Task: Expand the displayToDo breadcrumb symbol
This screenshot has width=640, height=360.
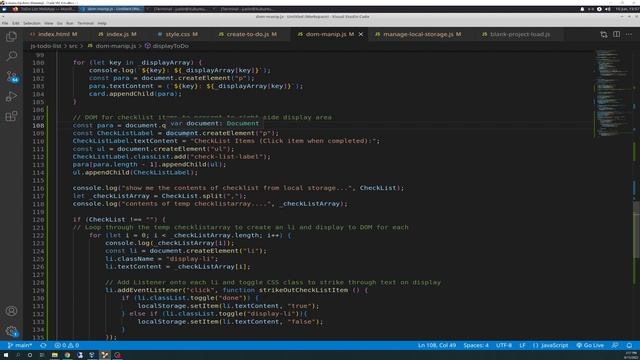Action: pos(167,46)
